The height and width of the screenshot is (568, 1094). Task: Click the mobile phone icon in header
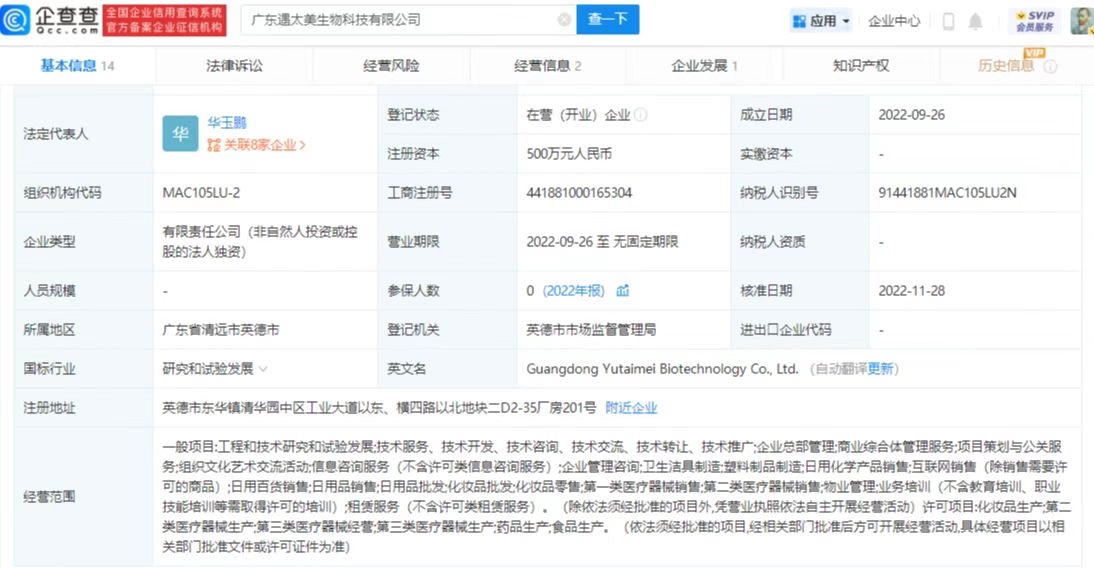click(x=948, y=21)
